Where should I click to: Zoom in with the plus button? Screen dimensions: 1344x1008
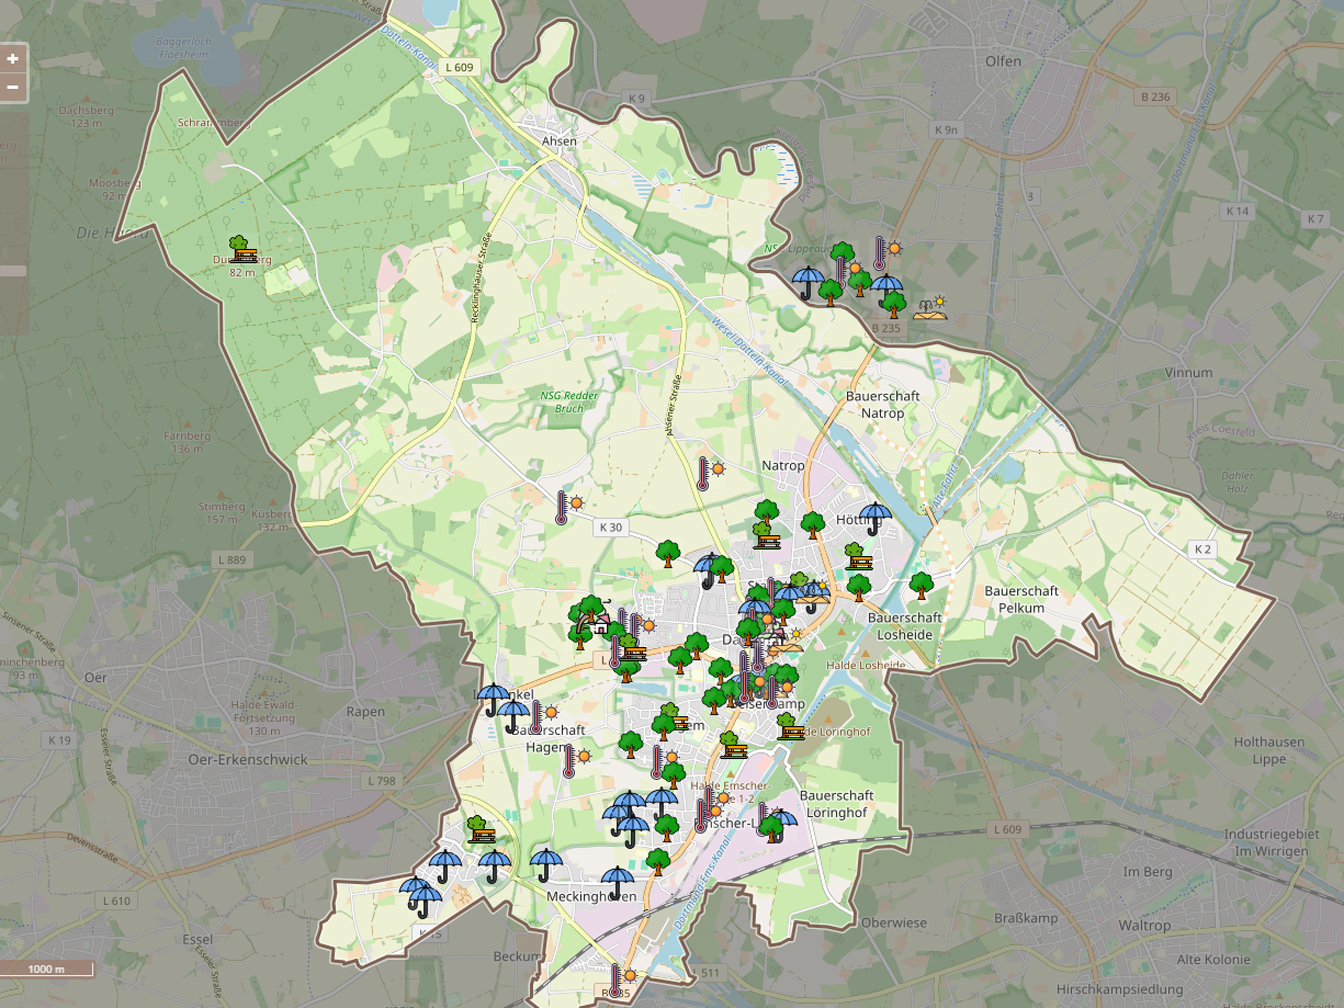point(12,59)
